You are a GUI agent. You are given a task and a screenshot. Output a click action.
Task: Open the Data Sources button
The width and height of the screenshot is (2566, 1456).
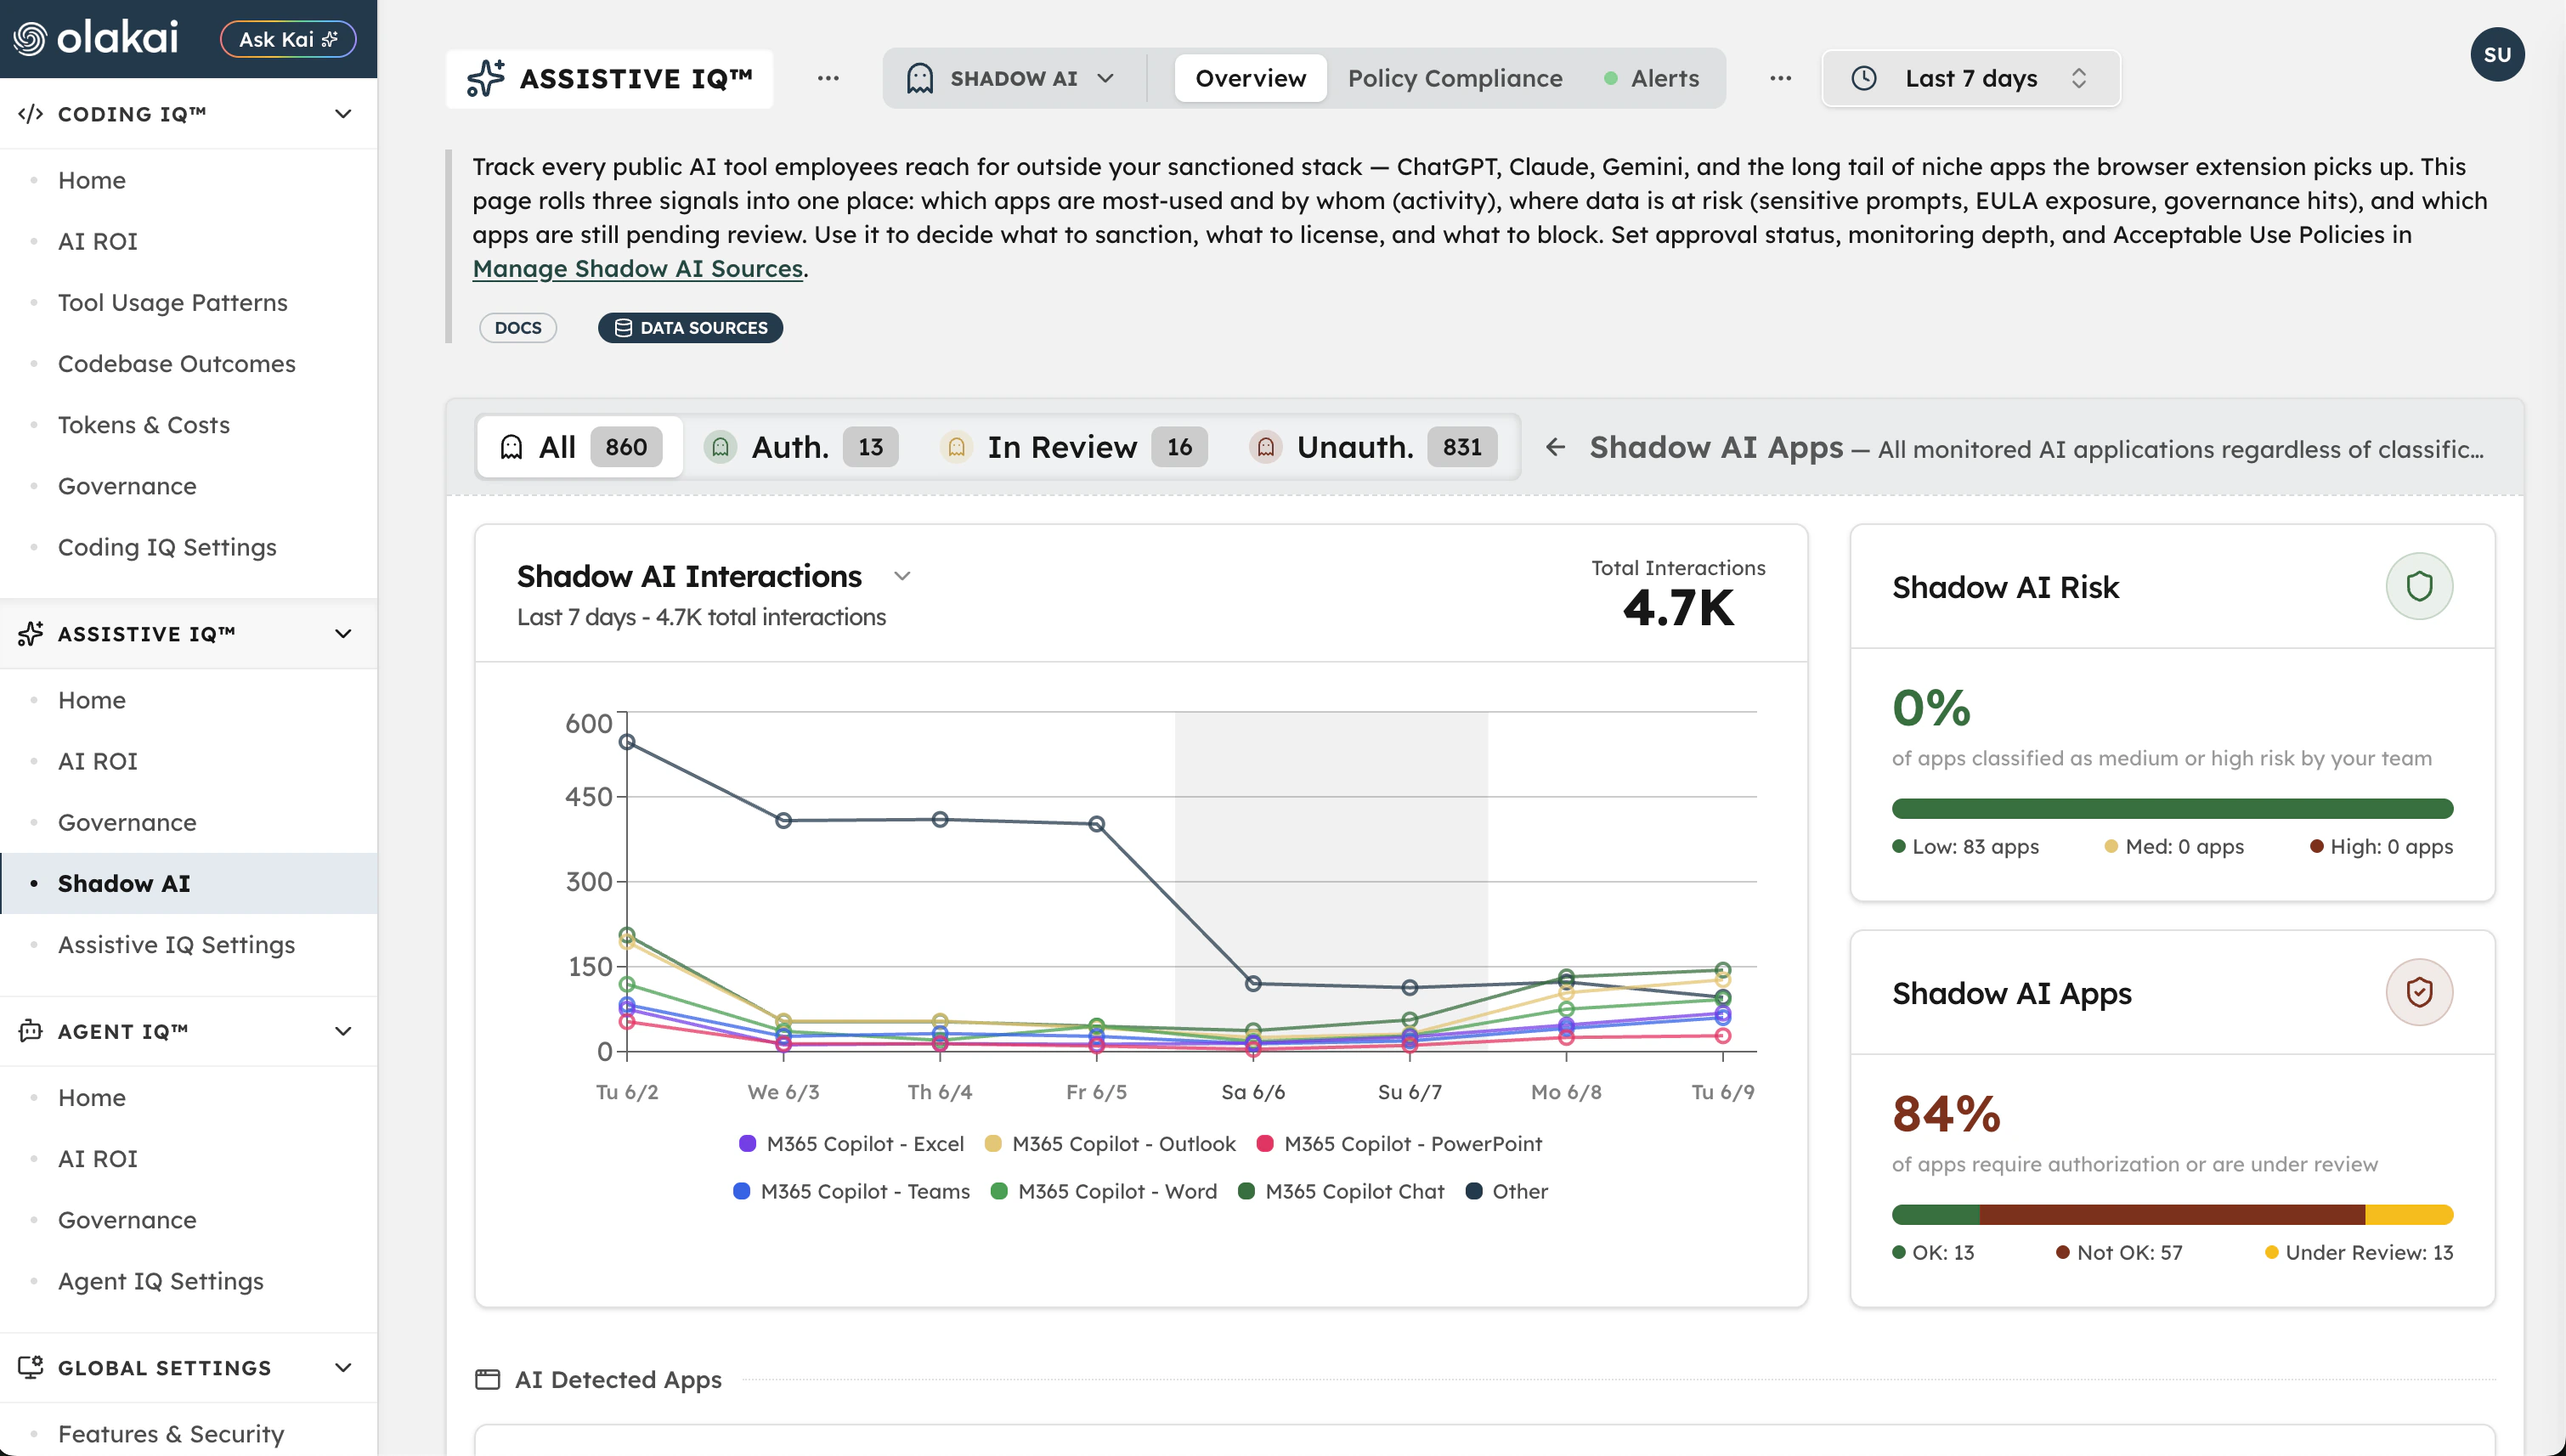click(690, 328)
